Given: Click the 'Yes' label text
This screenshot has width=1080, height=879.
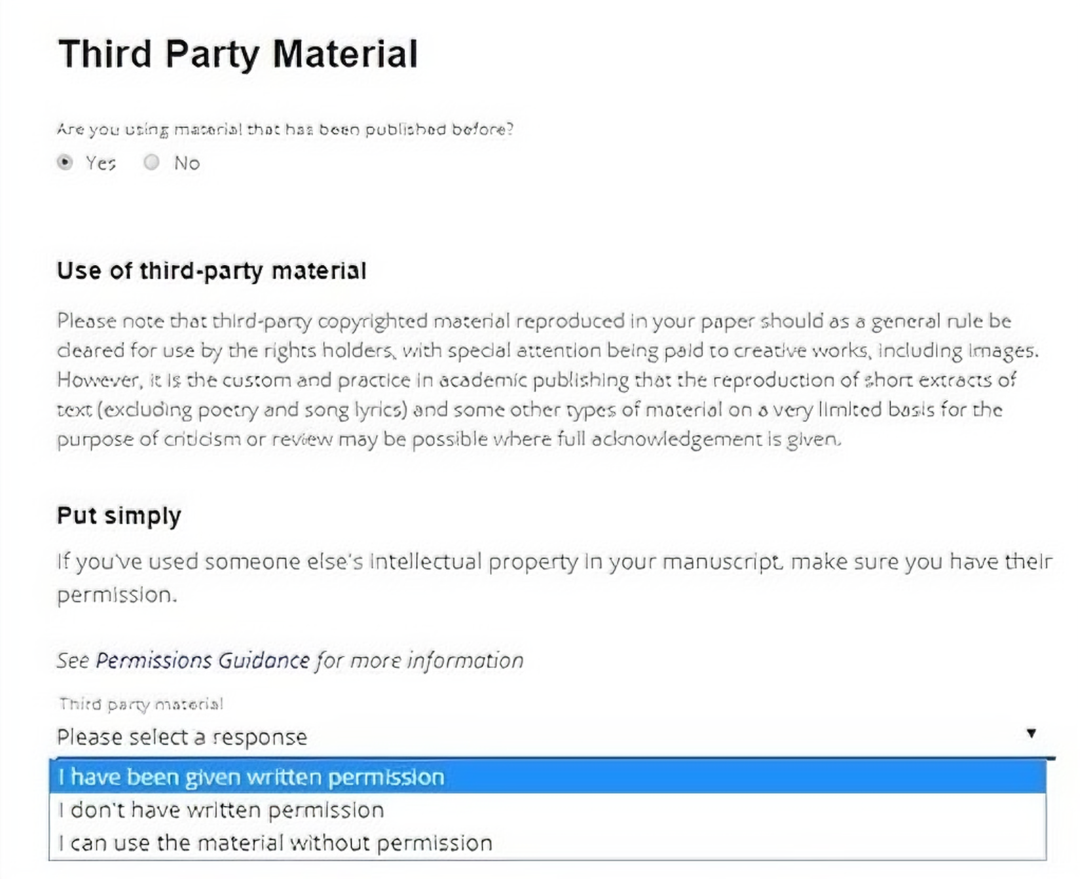Looking at the screenshot, I should pyautogui.click(x=101, y=163).
